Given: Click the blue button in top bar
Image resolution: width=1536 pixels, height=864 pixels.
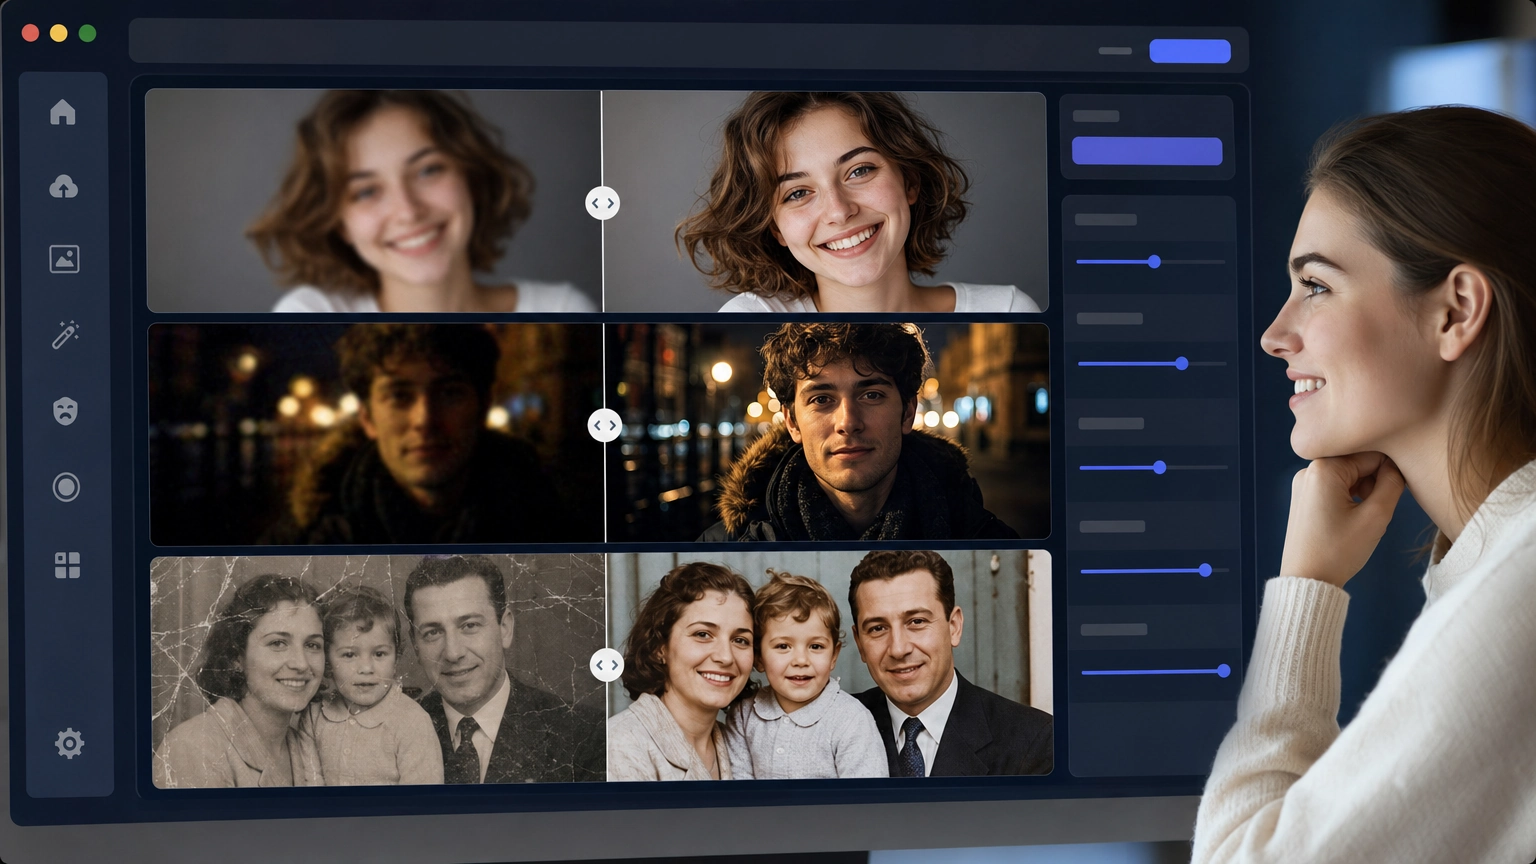Looking at the screenshot, I should (1190, 51).
